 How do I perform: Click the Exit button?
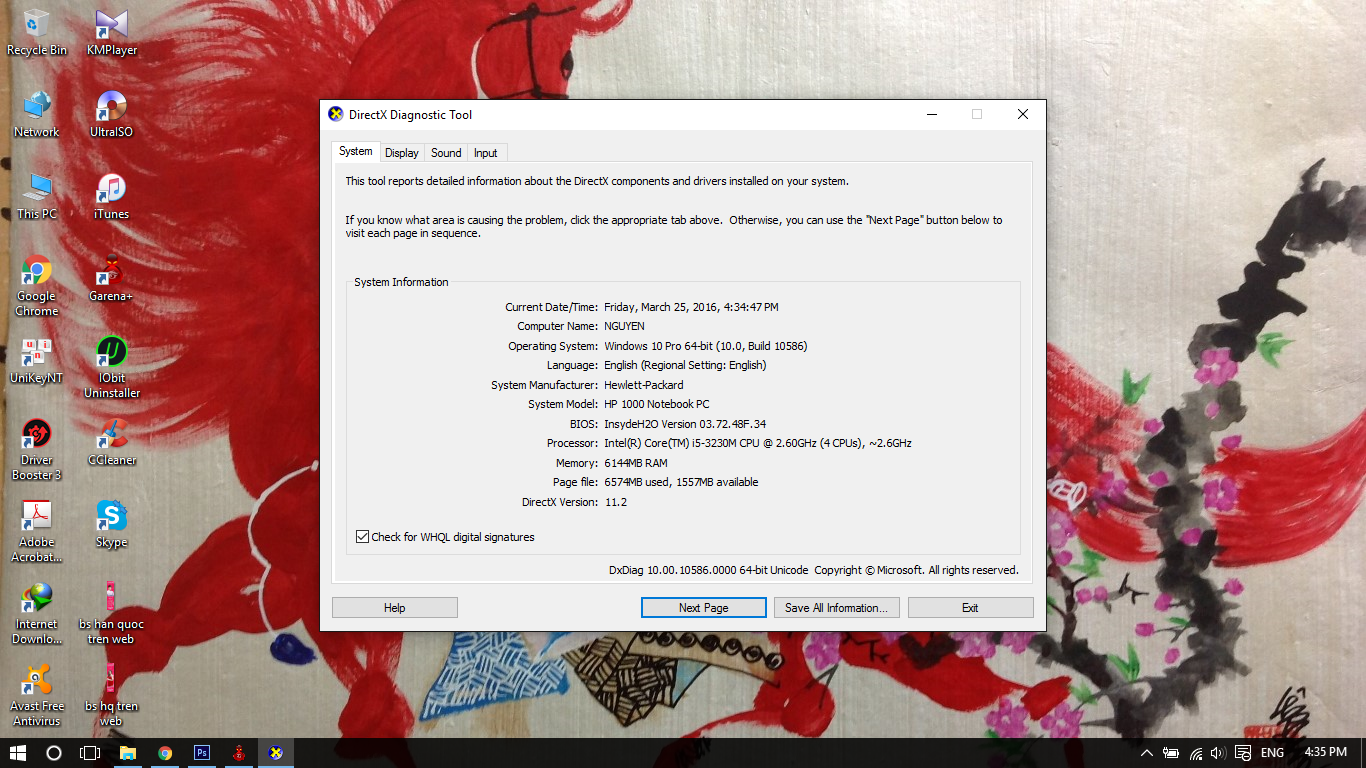(970, 608)
